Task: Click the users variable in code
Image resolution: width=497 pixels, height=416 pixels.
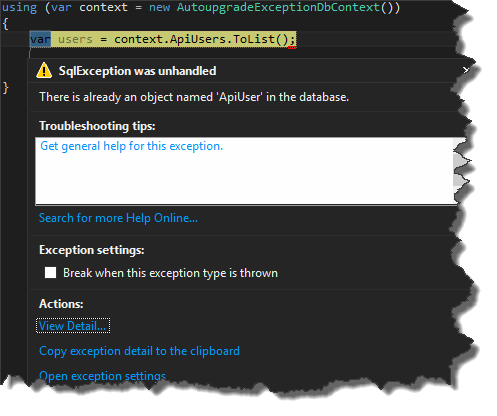Action: pyautogui.click(x=75, y=39)
